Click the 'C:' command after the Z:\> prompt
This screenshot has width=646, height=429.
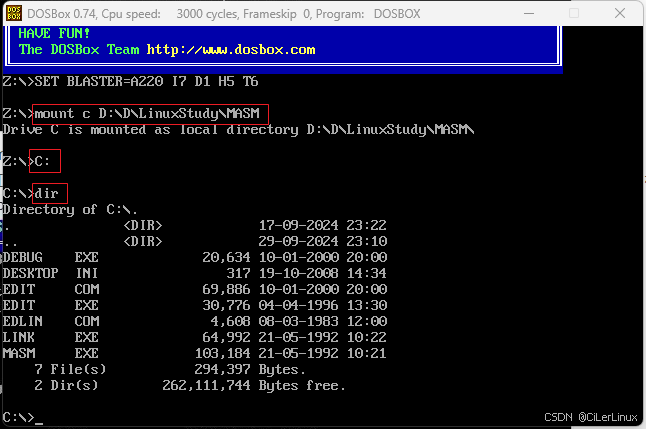pyautogui.click(x=42, y=161)
